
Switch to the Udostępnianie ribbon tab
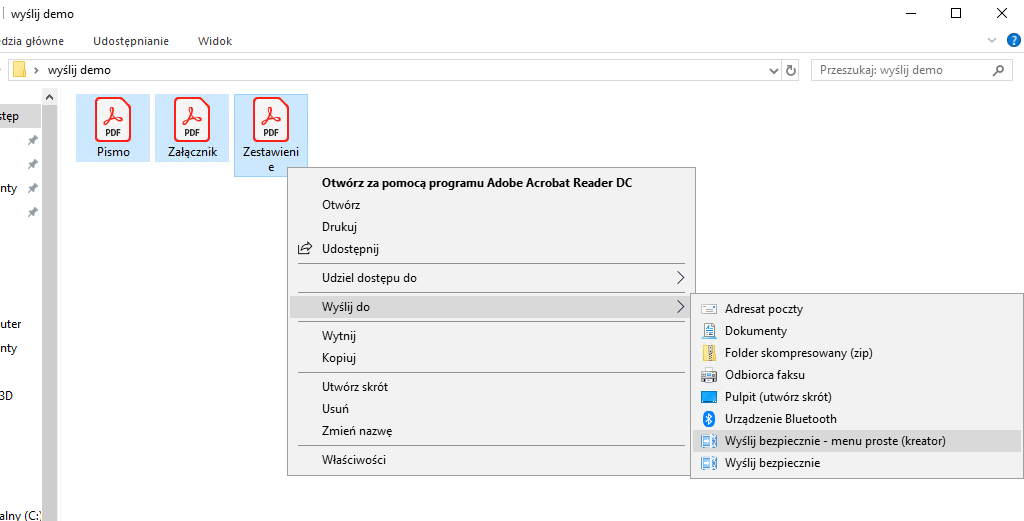tap(131, 41)
